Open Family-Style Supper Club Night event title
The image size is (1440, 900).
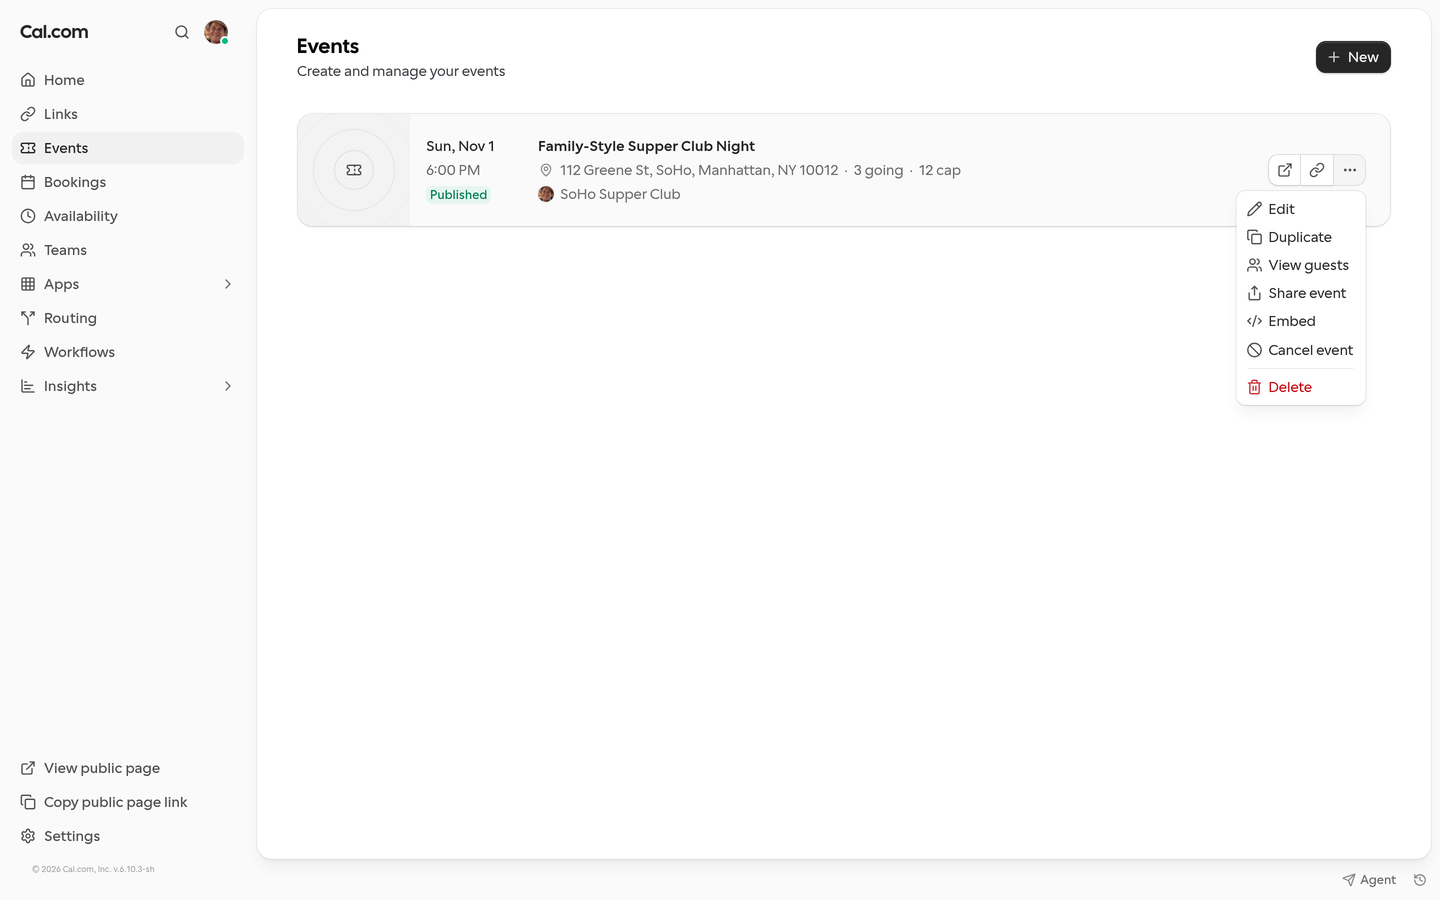click(646, 146)
